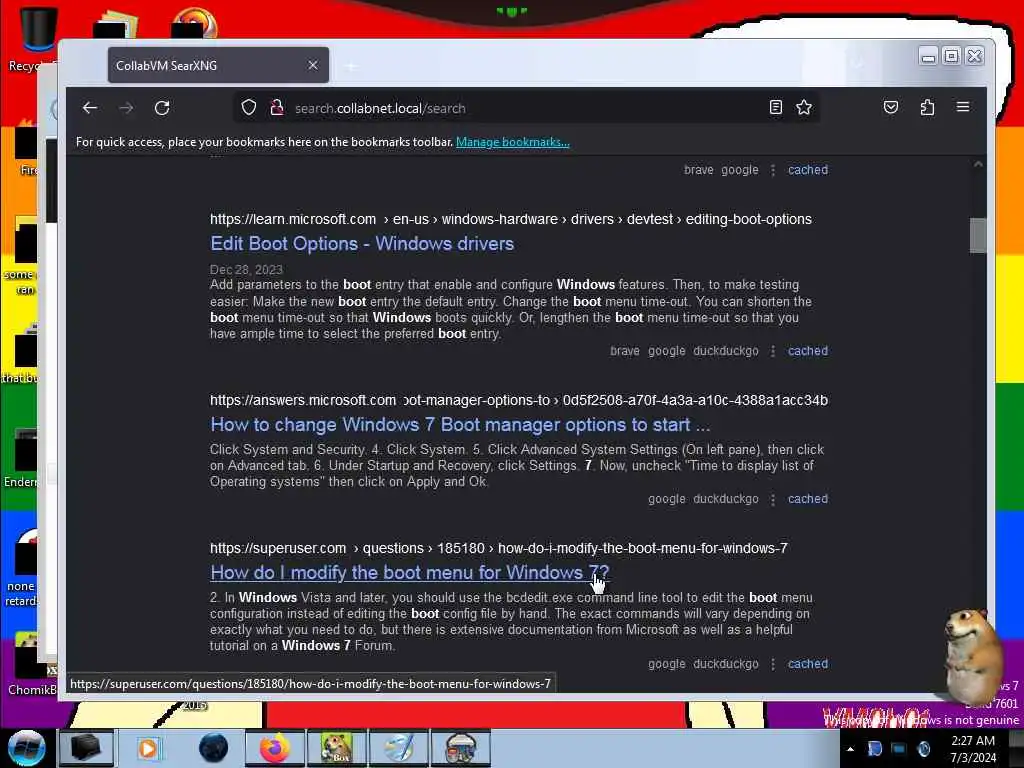Image resolution: width=1024 pixels, height=768 pixels.
Task: Open How do I modify the boot menu result
Action: click(x=409, y=573)
